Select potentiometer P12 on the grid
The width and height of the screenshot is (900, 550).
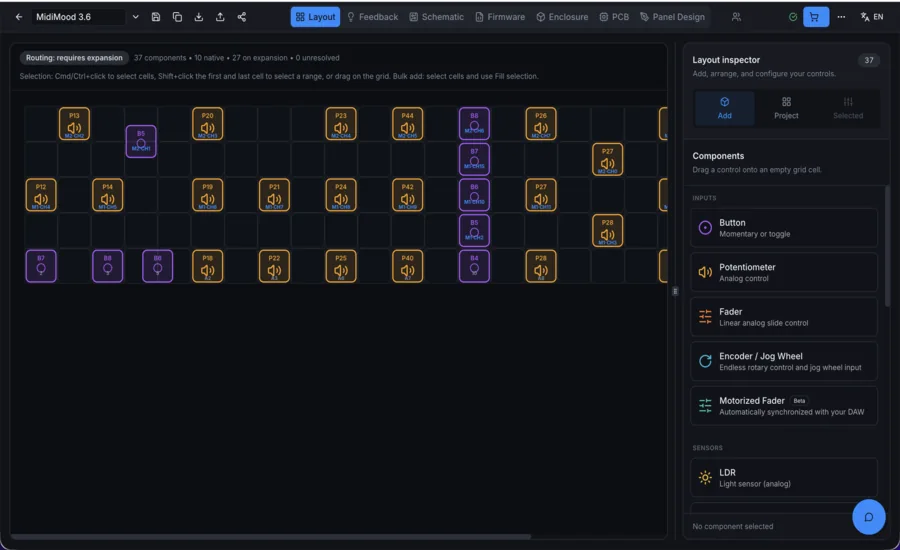[x=41, y=195]
